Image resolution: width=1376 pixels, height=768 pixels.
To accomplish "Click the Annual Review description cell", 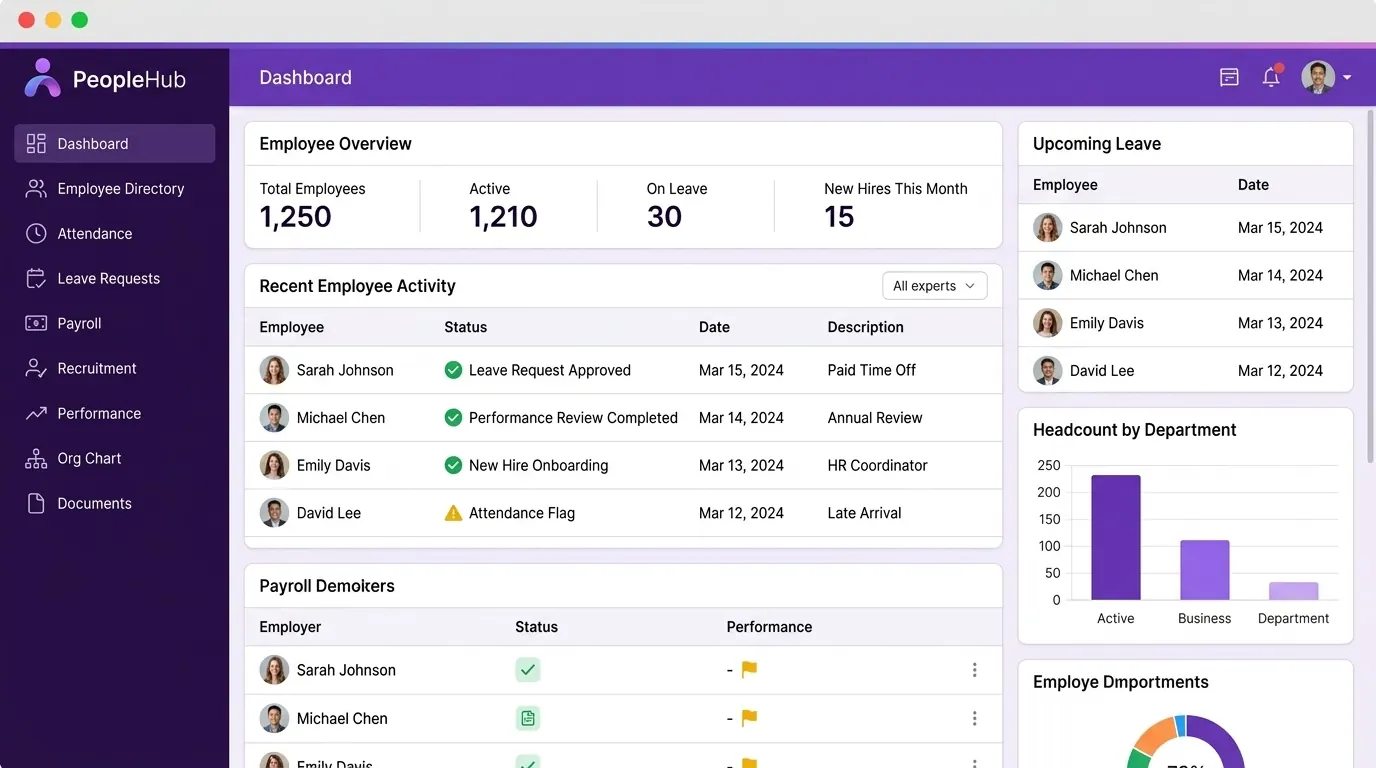I will (x=875, y=418).
